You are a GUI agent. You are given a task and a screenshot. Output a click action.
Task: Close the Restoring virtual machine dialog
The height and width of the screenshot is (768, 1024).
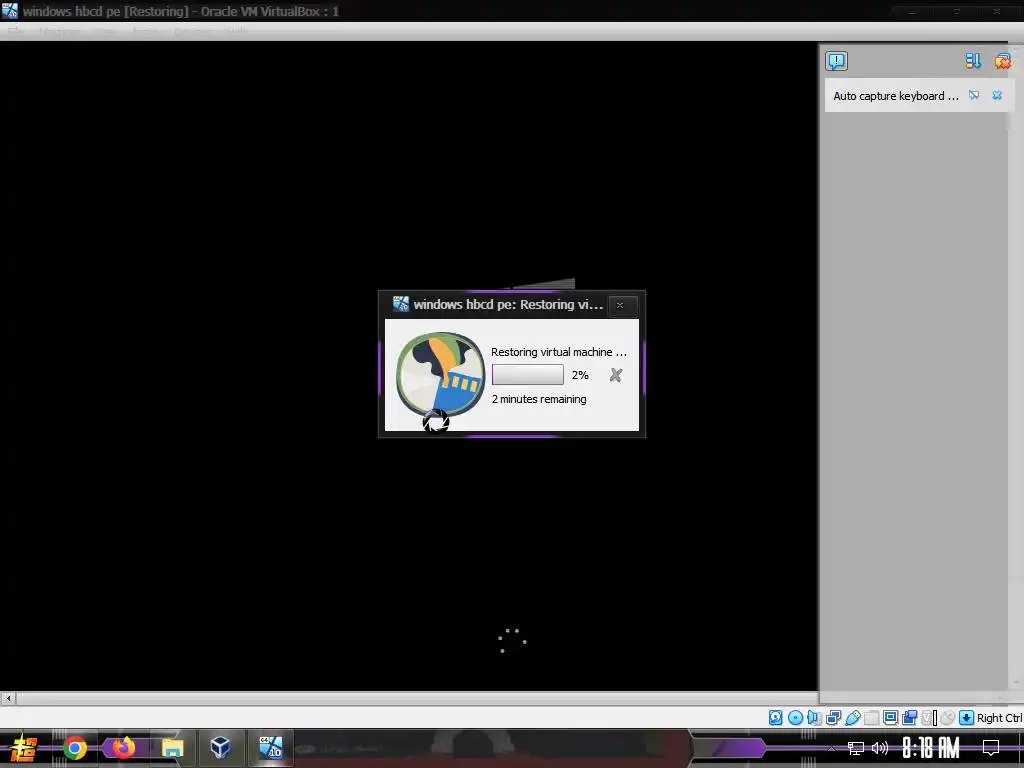point(620,305)
